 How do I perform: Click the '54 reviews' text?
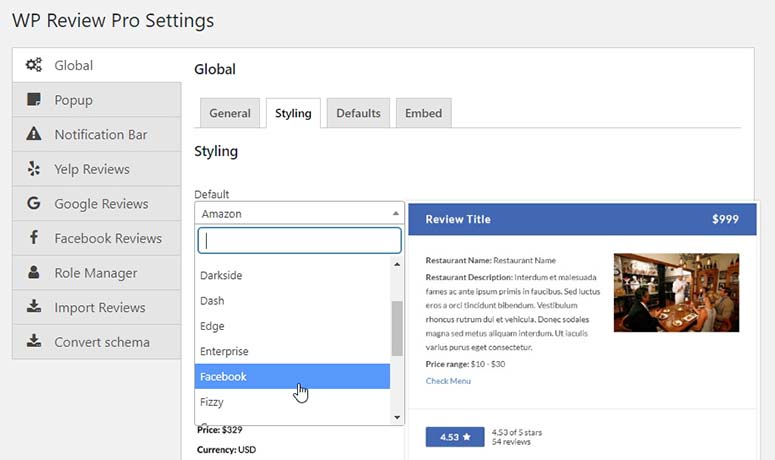coord(511,442)
